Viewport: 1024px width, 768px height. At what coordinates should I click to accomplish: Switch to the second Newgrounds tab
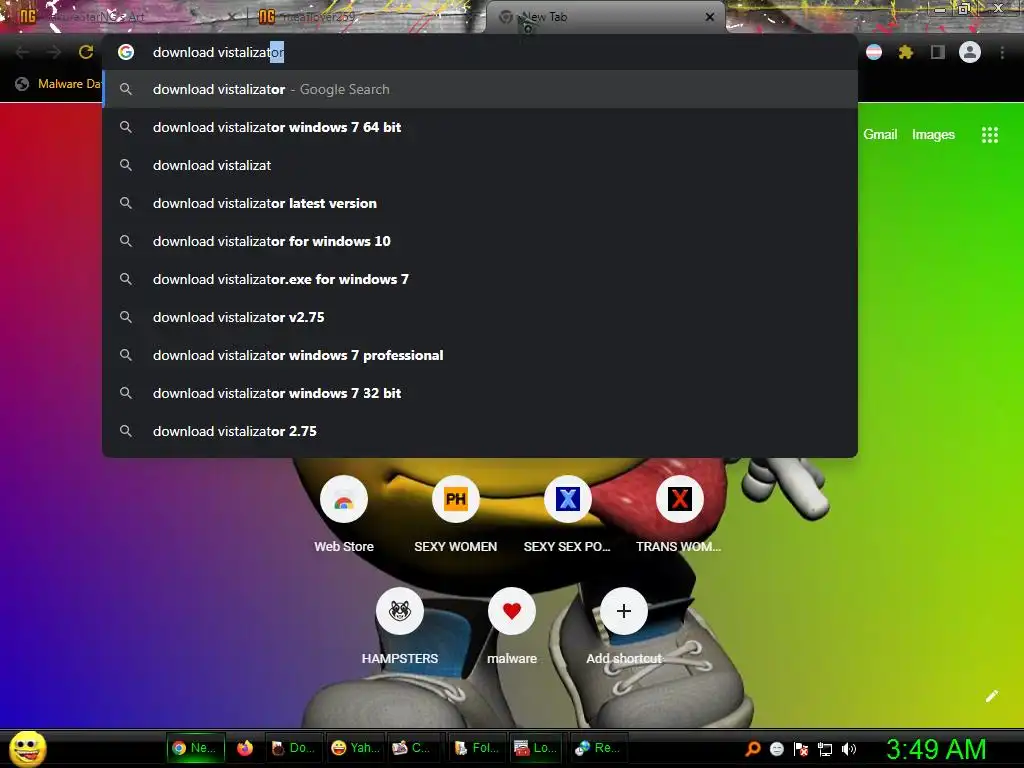click(x=366, y=17)
